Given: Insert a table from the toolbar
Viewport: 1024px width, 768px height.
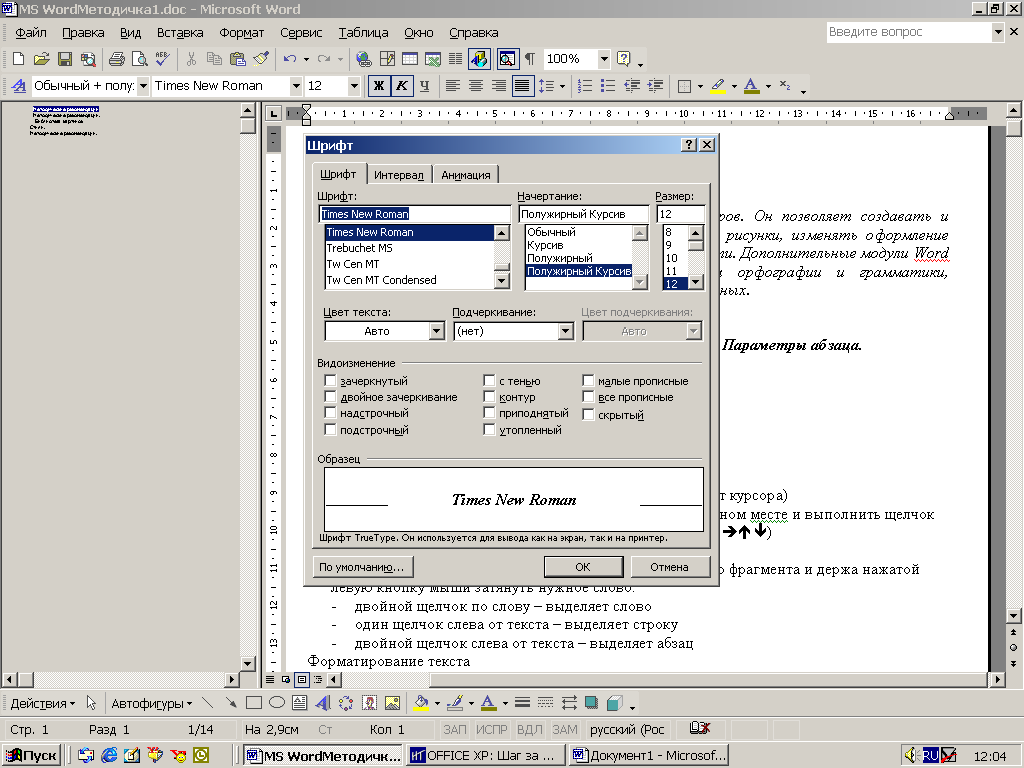Looking at the screenshot, I should click(409, 59).
